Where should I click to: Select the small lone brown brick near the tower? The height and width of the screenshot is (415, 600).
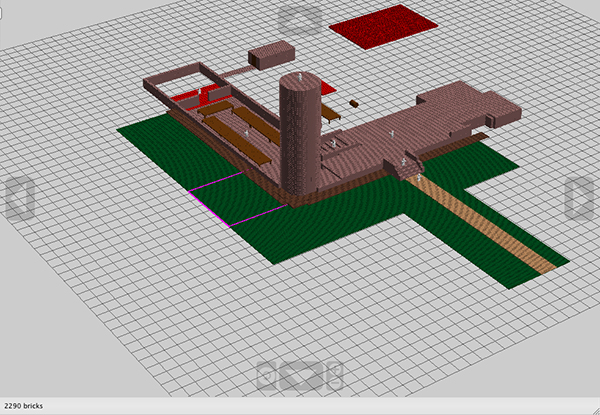coord(354,103)
